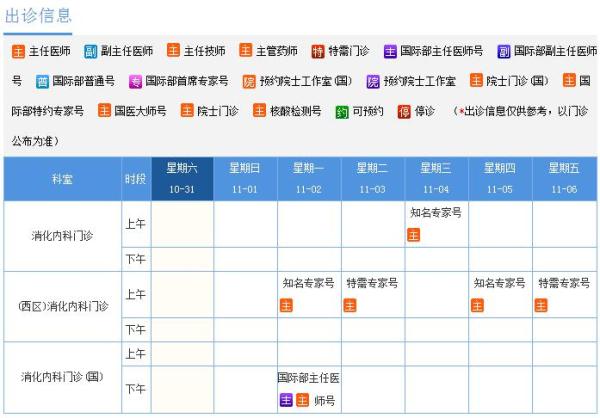Click the 国际部普通号 legend icon
Image resolution: width=600 pixels, height=418 pixels.
[x=42, y=82]
